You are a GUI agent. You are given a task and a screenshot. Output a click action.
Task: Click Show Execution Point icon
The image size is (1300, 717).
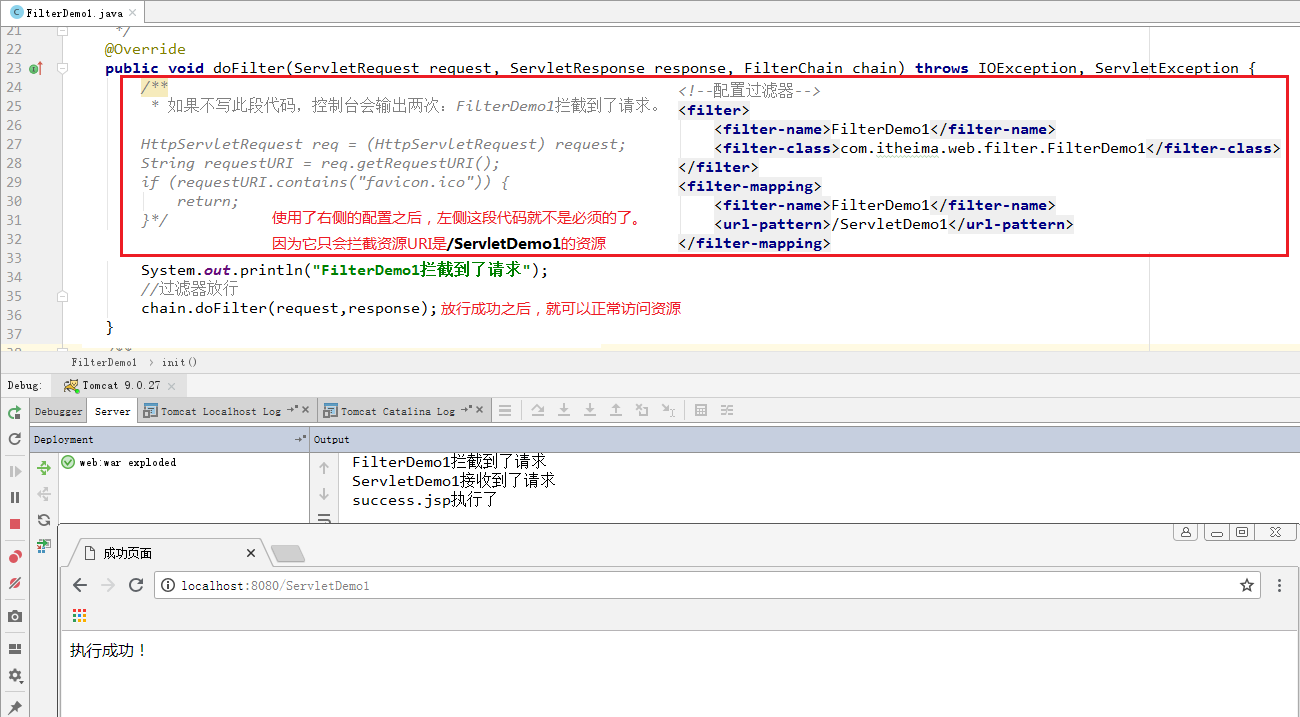point(505,410)
